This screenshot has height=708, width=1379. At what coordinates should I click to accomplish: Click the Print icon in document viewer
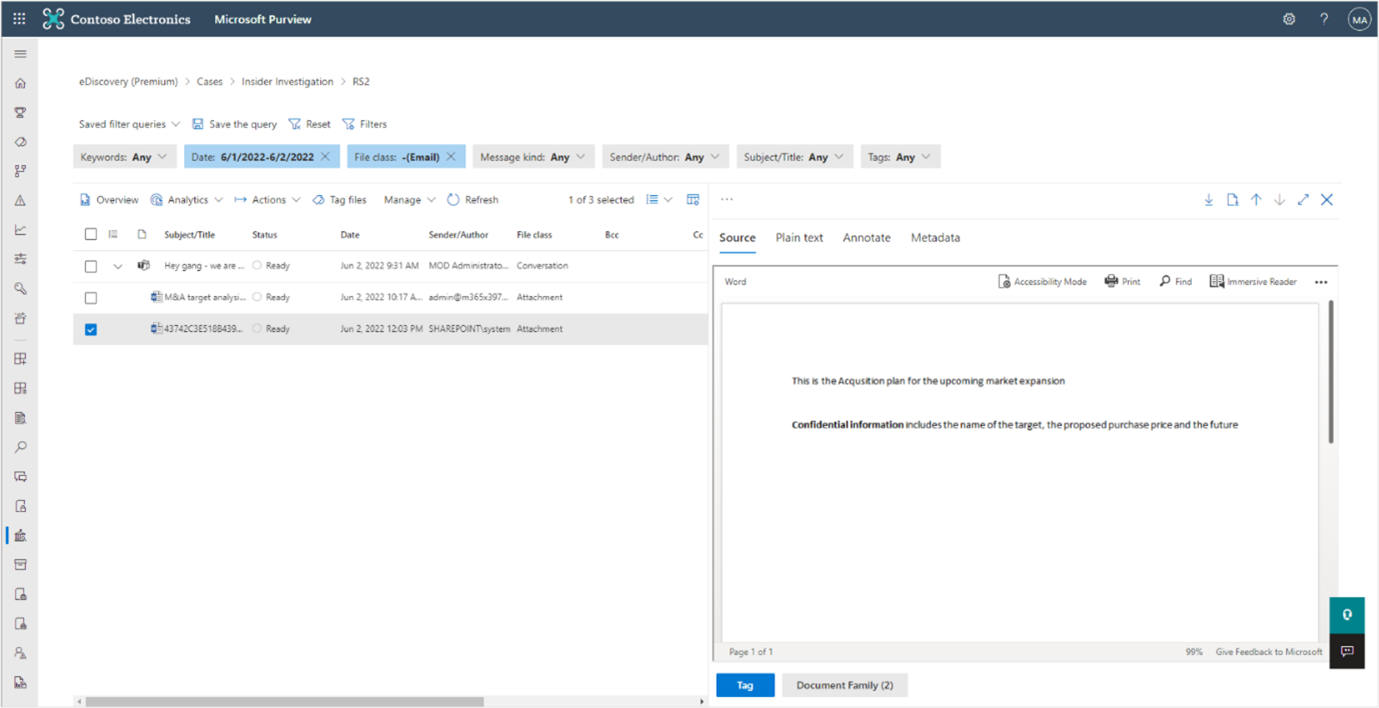pyautogui.click(x=1111, y=282)
